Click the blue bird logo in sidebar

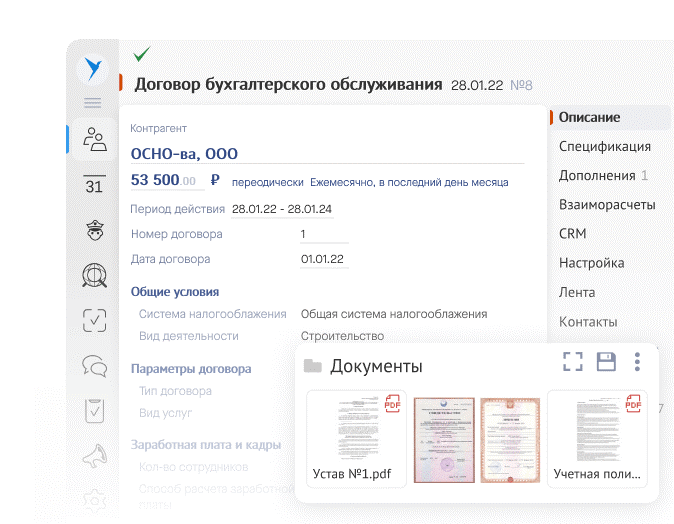93,68
